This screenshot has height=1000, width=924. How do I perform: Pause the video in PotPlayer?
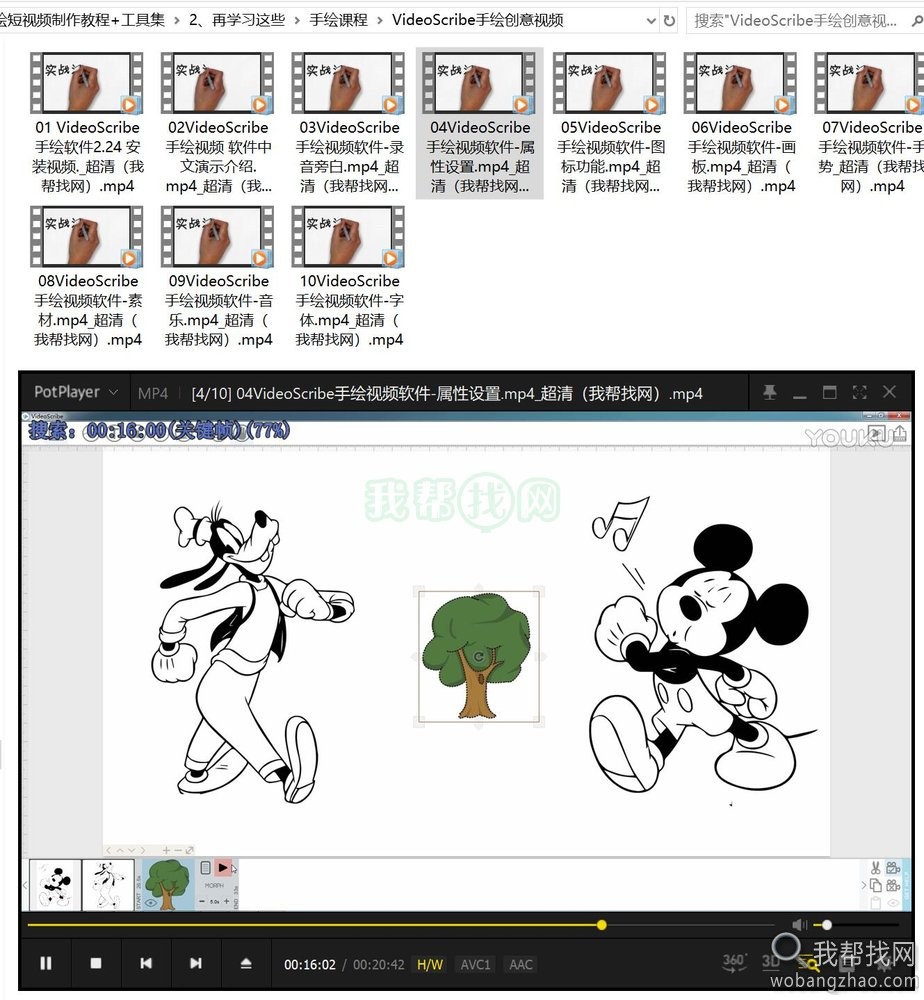pos(46,963)
